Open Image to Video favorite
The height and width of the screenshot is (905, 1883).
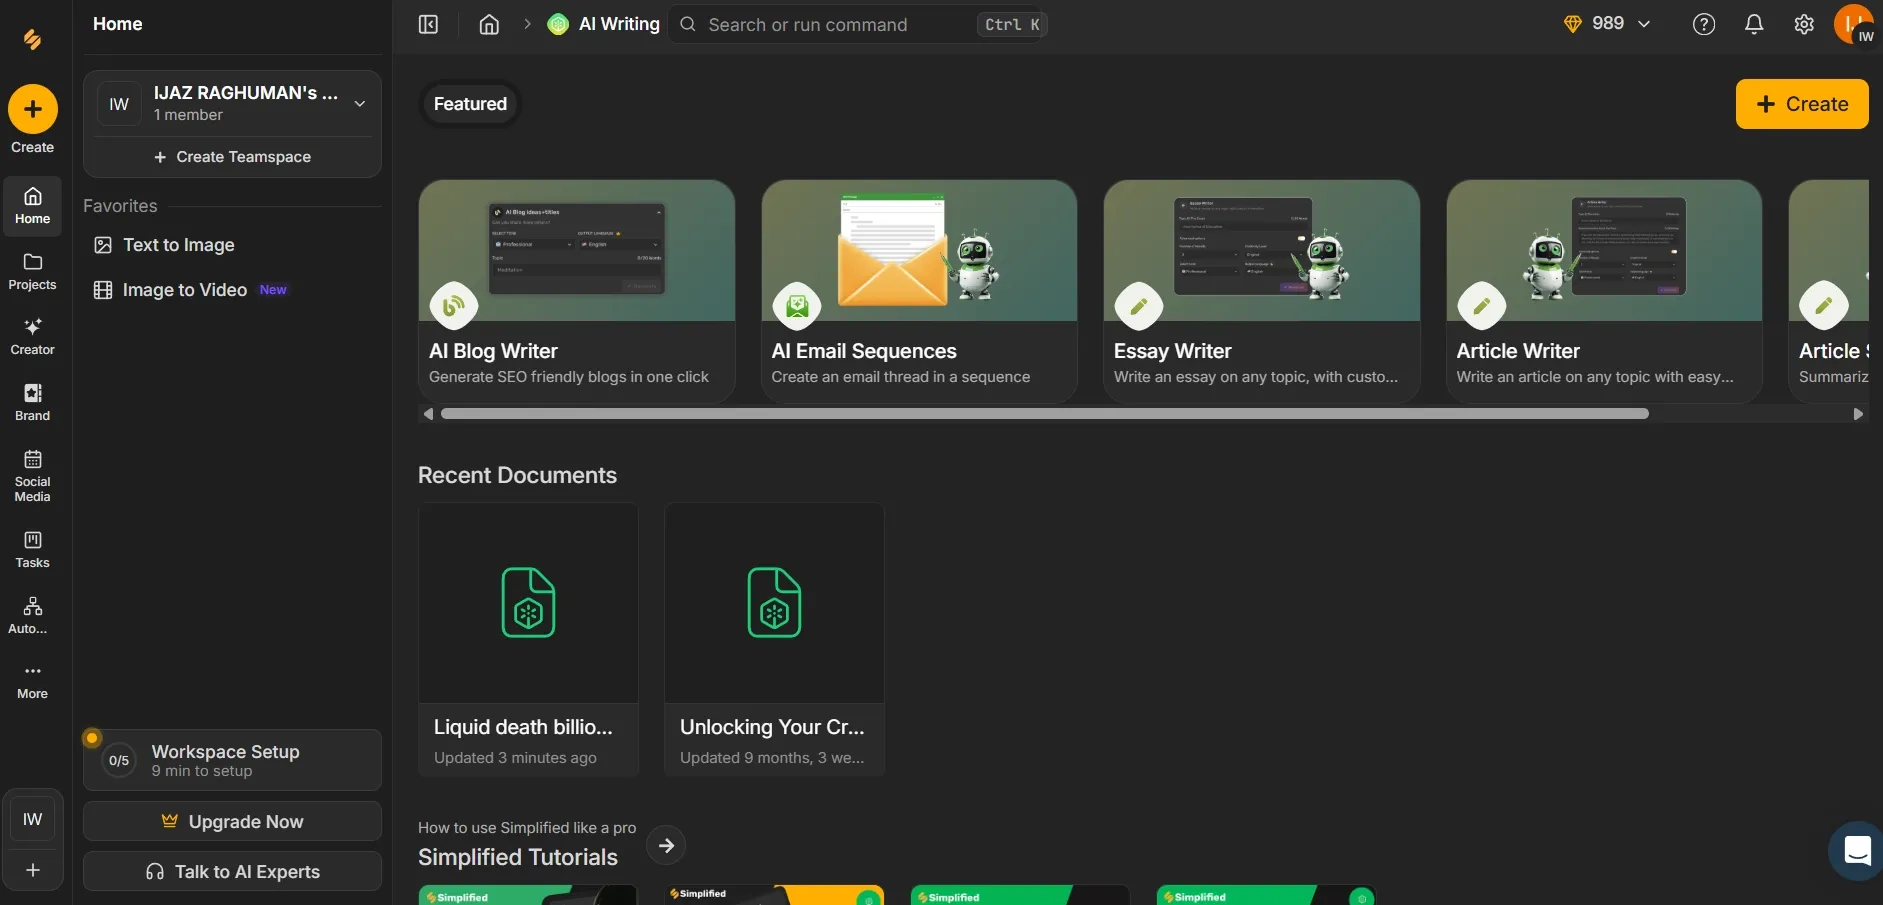pos(190,290)
